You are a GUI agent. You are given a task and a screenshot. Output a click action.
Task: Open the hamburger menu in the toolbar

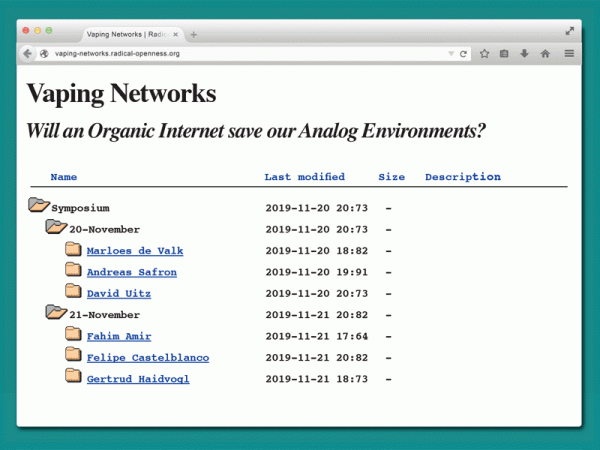(x=569, y=53)
